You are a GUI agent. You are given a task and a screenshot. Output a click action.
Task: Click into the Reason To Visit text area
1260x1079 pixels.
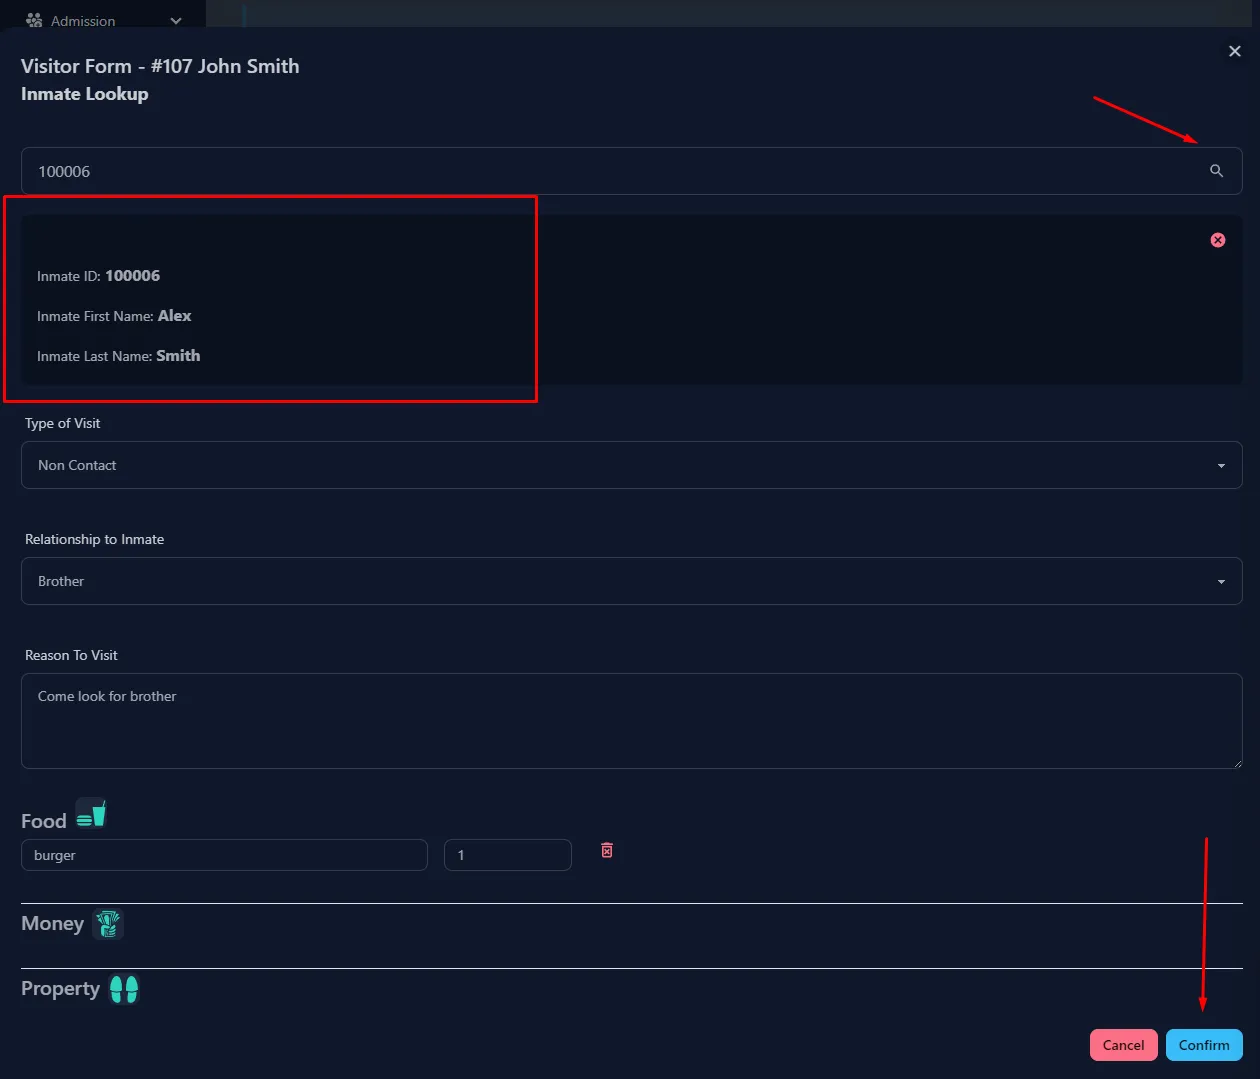coord(631,721)
